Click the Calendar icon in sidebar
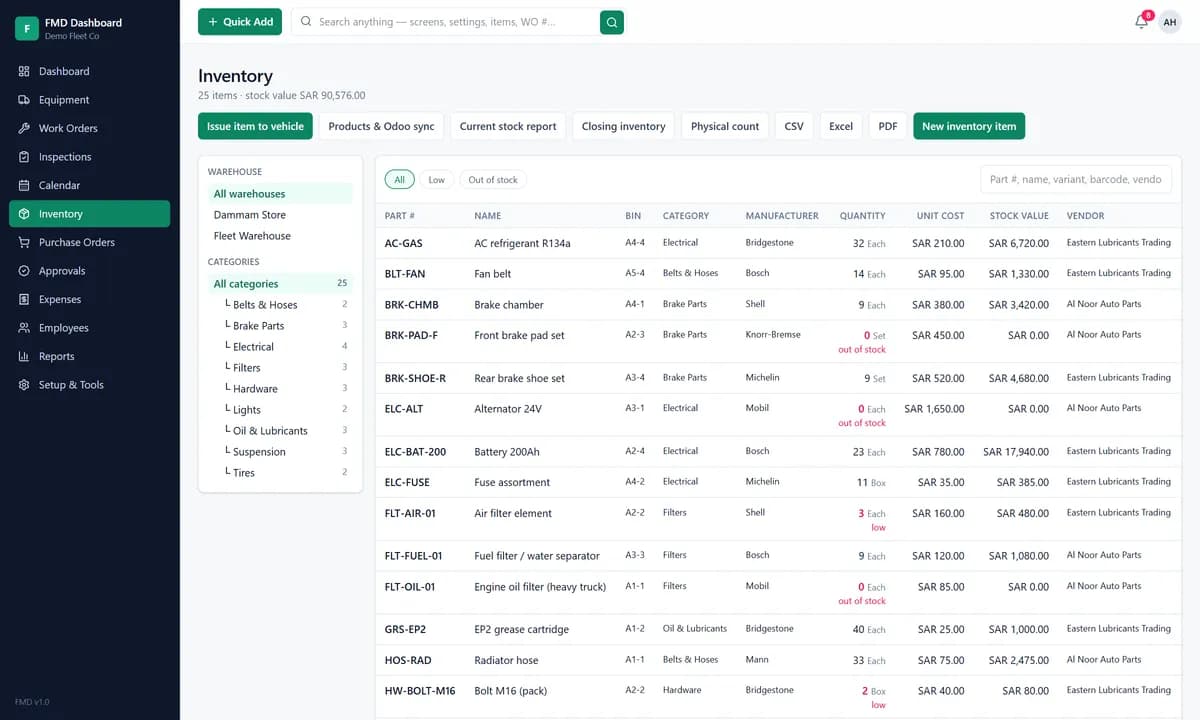The image size is (1200, 720). [x=24, y=186]
